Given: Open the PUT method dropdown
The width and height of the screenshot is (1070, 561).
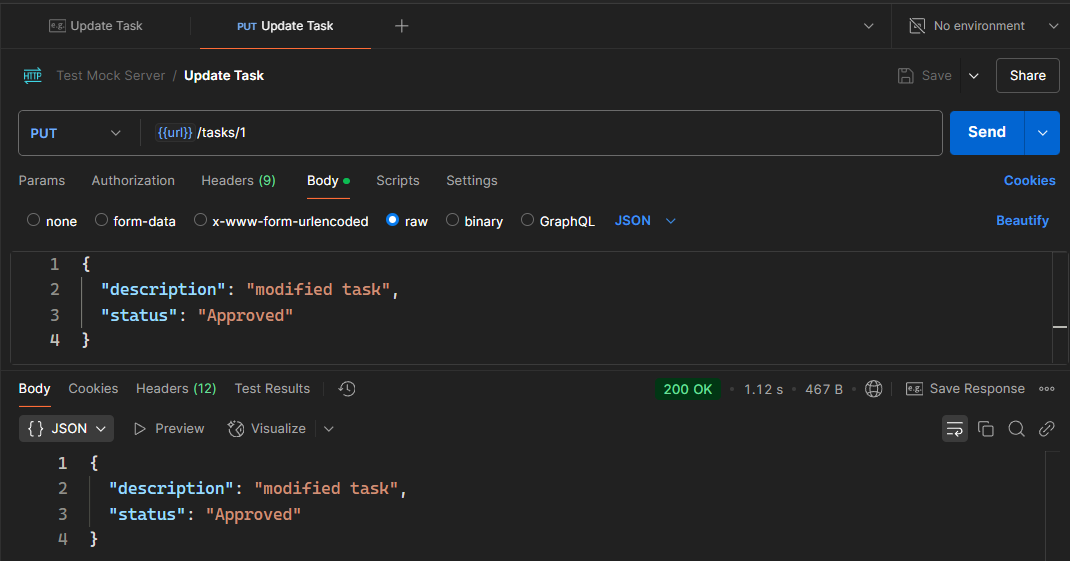Looking at the screenshot, I should click(75, 133).
